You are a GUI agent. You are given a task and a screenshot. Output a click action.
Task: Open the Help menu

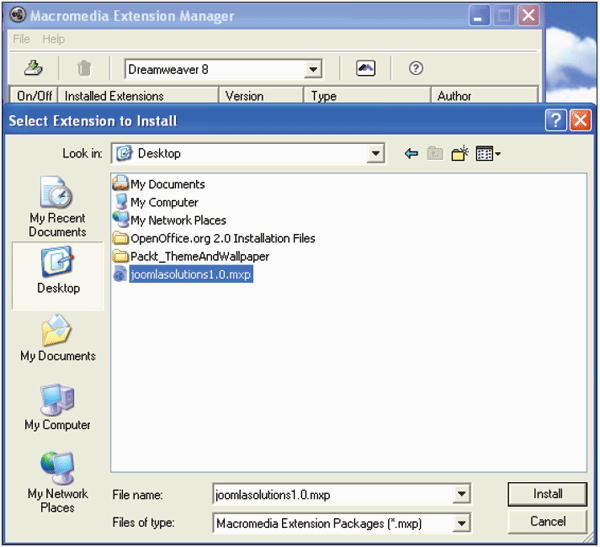(x=54, y=39)
